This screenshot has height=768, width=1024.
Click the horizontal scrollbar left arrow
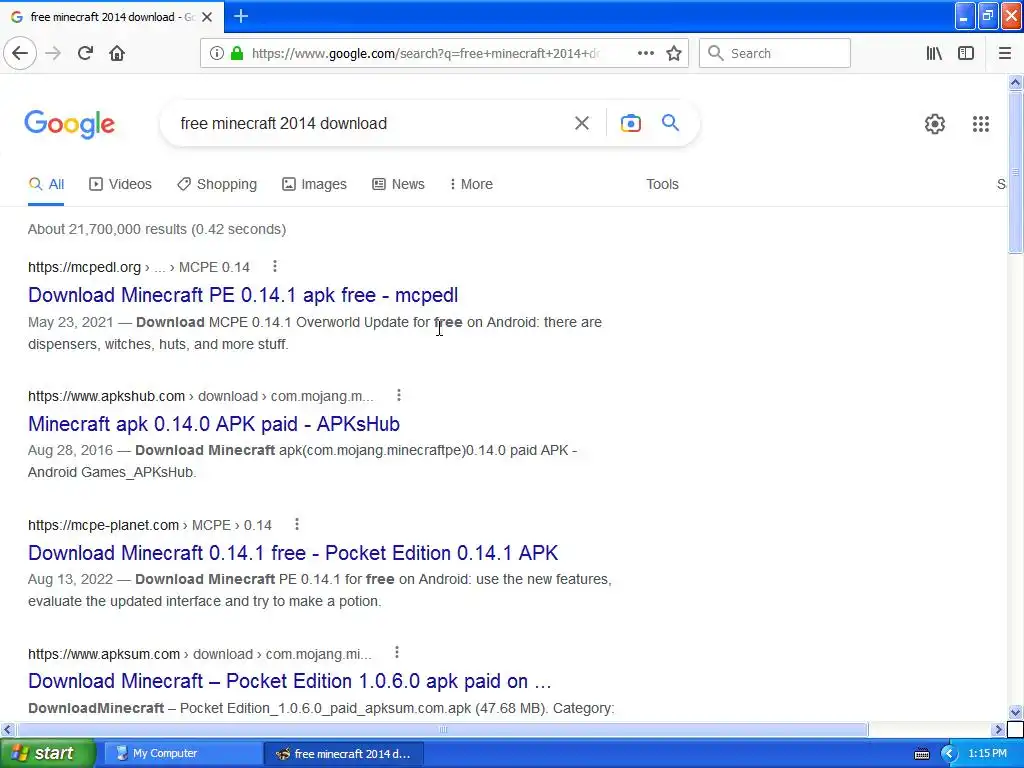pyautogui.click(x=7, y=729)
